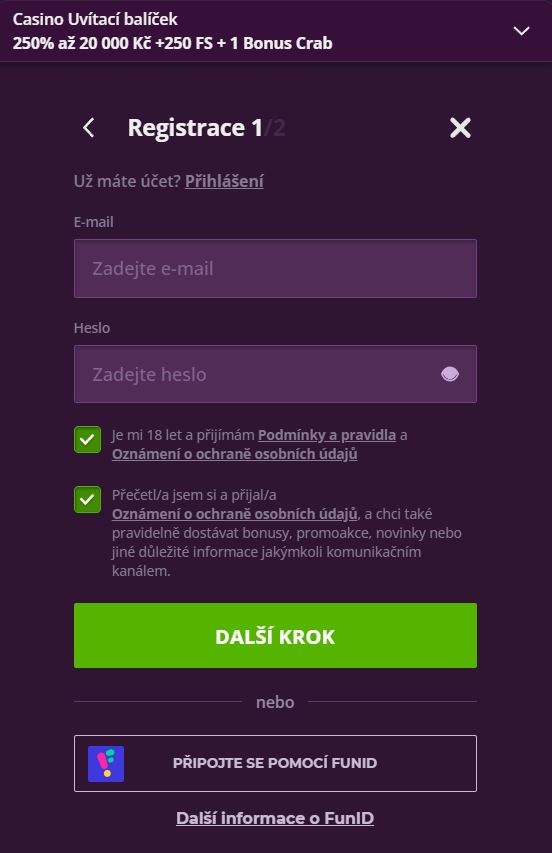The height and width of the screenshot is (853, 552).
Task: Close the Registrace dialog with the X
Action: 460,128
